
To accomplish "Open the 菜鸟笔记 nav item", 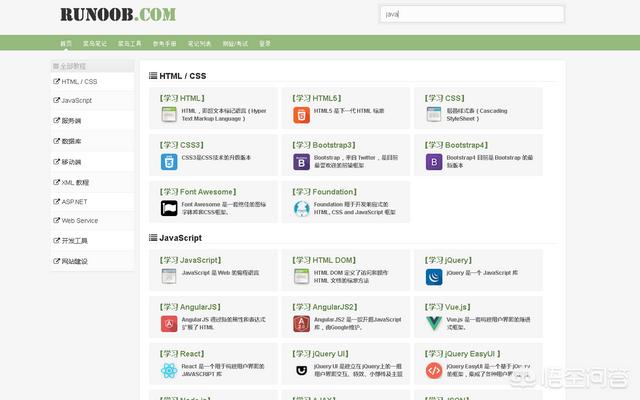I will pos(95,43).
